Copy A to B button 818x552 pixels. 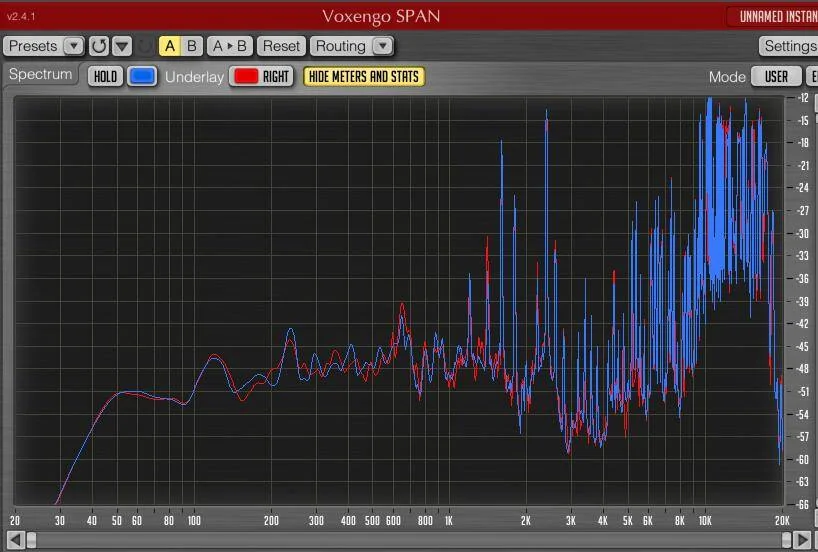[x=230, y=46]
